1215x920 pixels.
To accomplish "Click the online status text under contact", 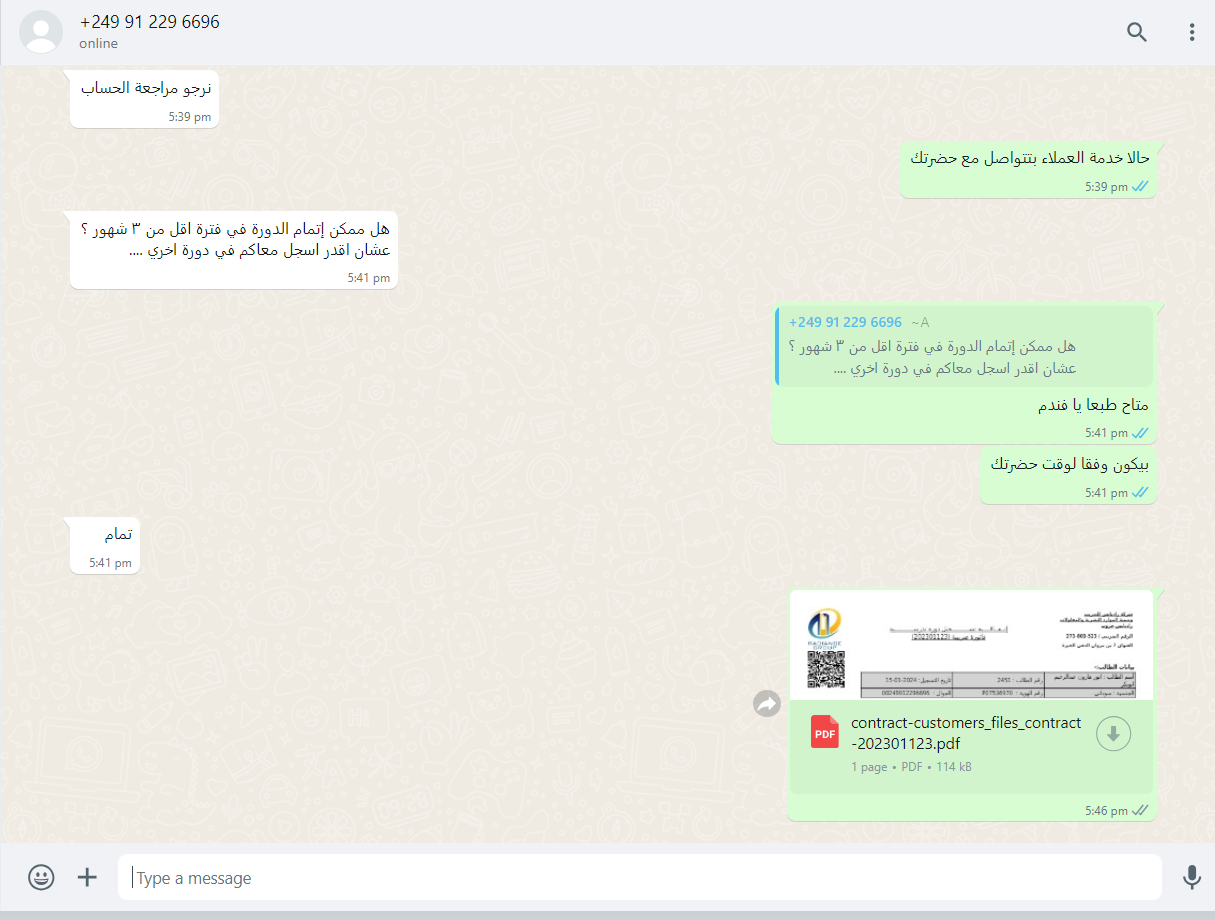I will (98, 44).
